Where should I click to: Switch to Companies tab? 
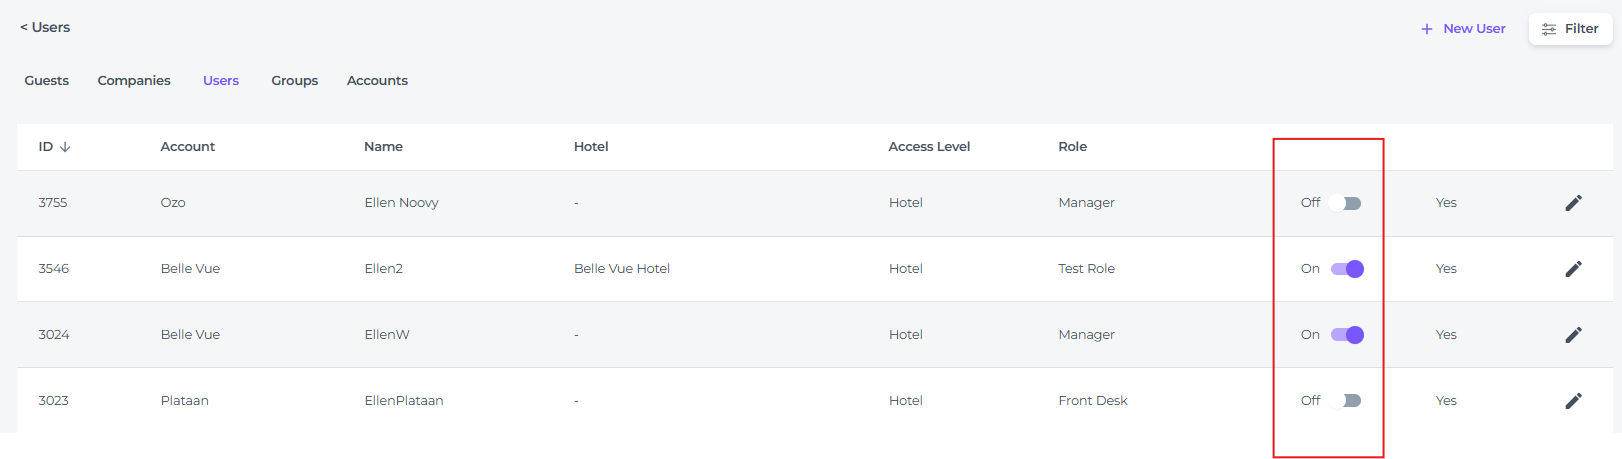(x=134, y=81)
